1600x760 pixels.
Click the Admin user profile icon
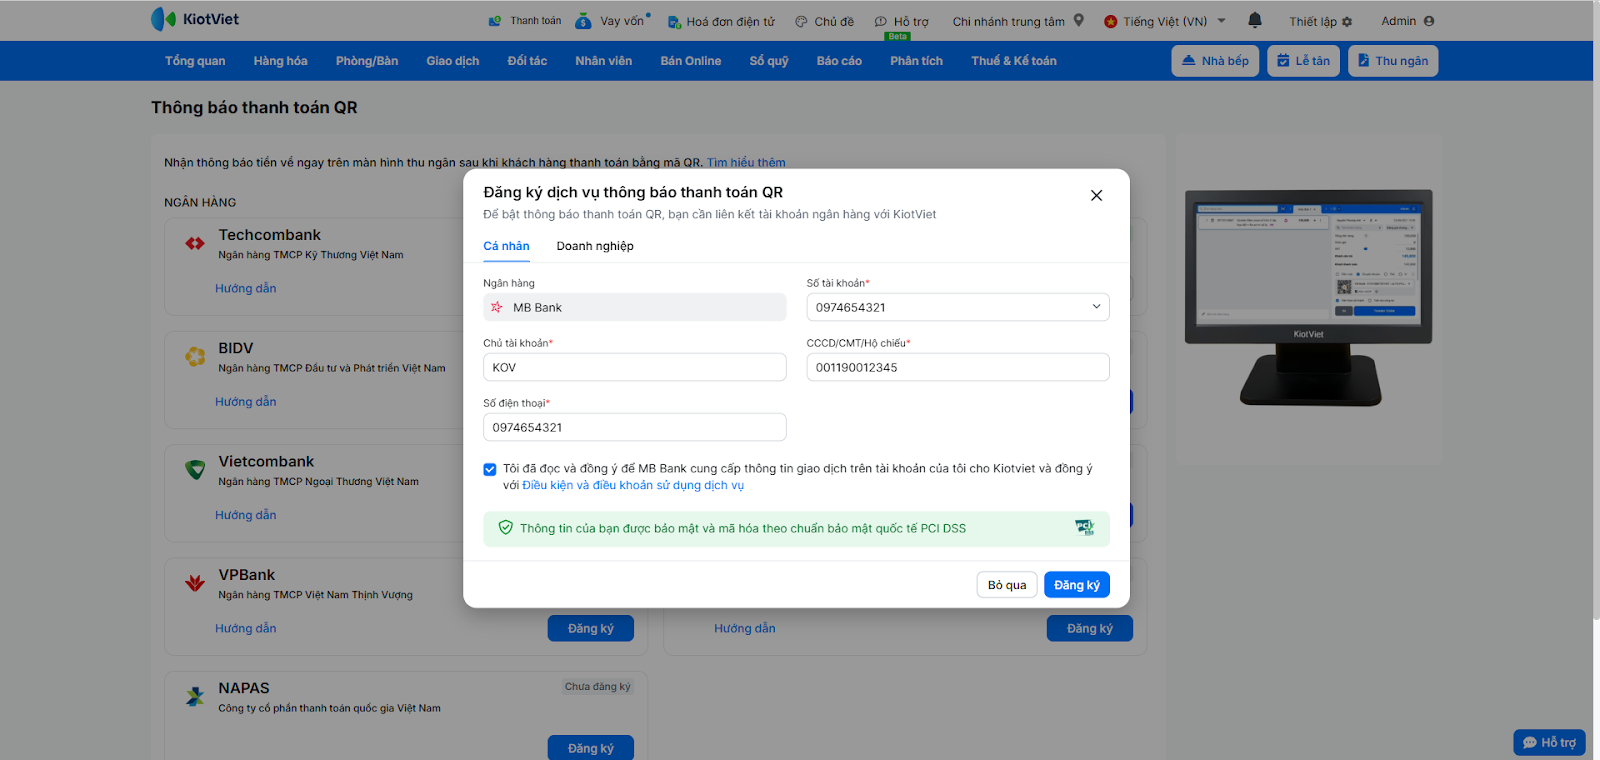tap(1429, 21)
